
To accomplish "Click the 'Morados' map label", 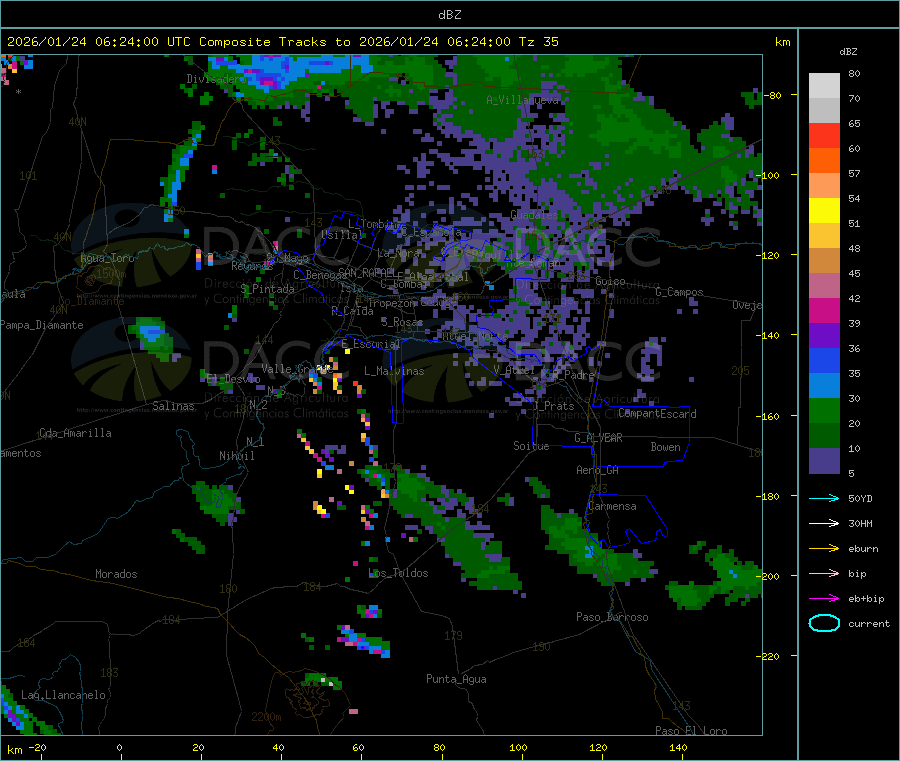I will 116,574.
